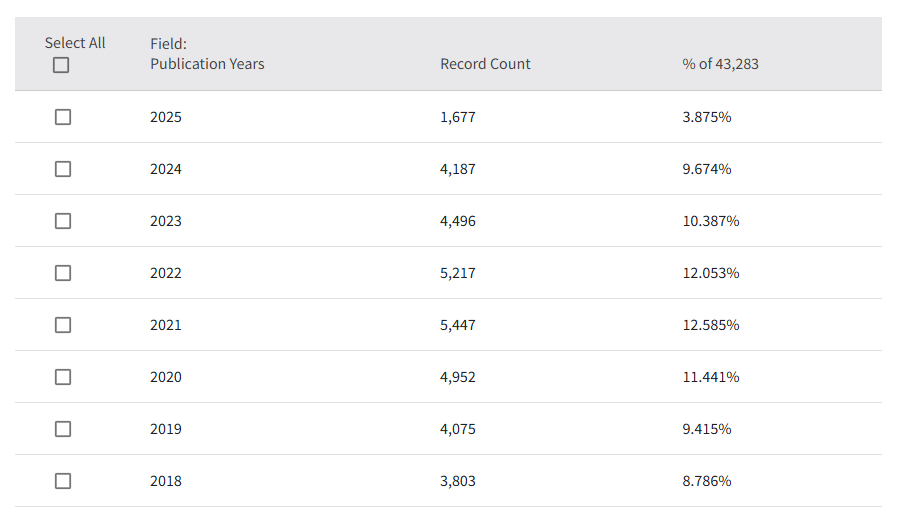The image size is (897, 508).
Task: Click the Select All label text
Action: tap(75, 43)
